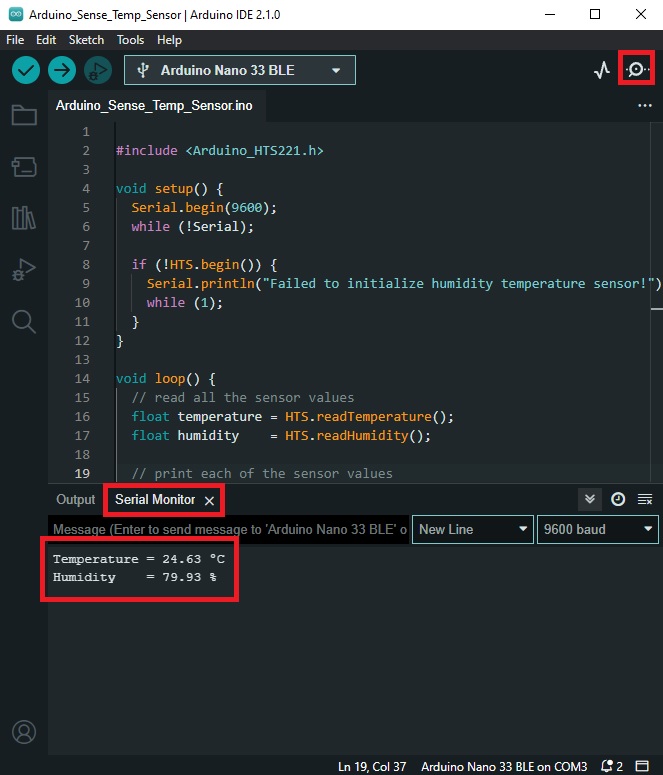Close the Serial Monitor tab
This screenshot has height=775, width=663.
point(209,501)
